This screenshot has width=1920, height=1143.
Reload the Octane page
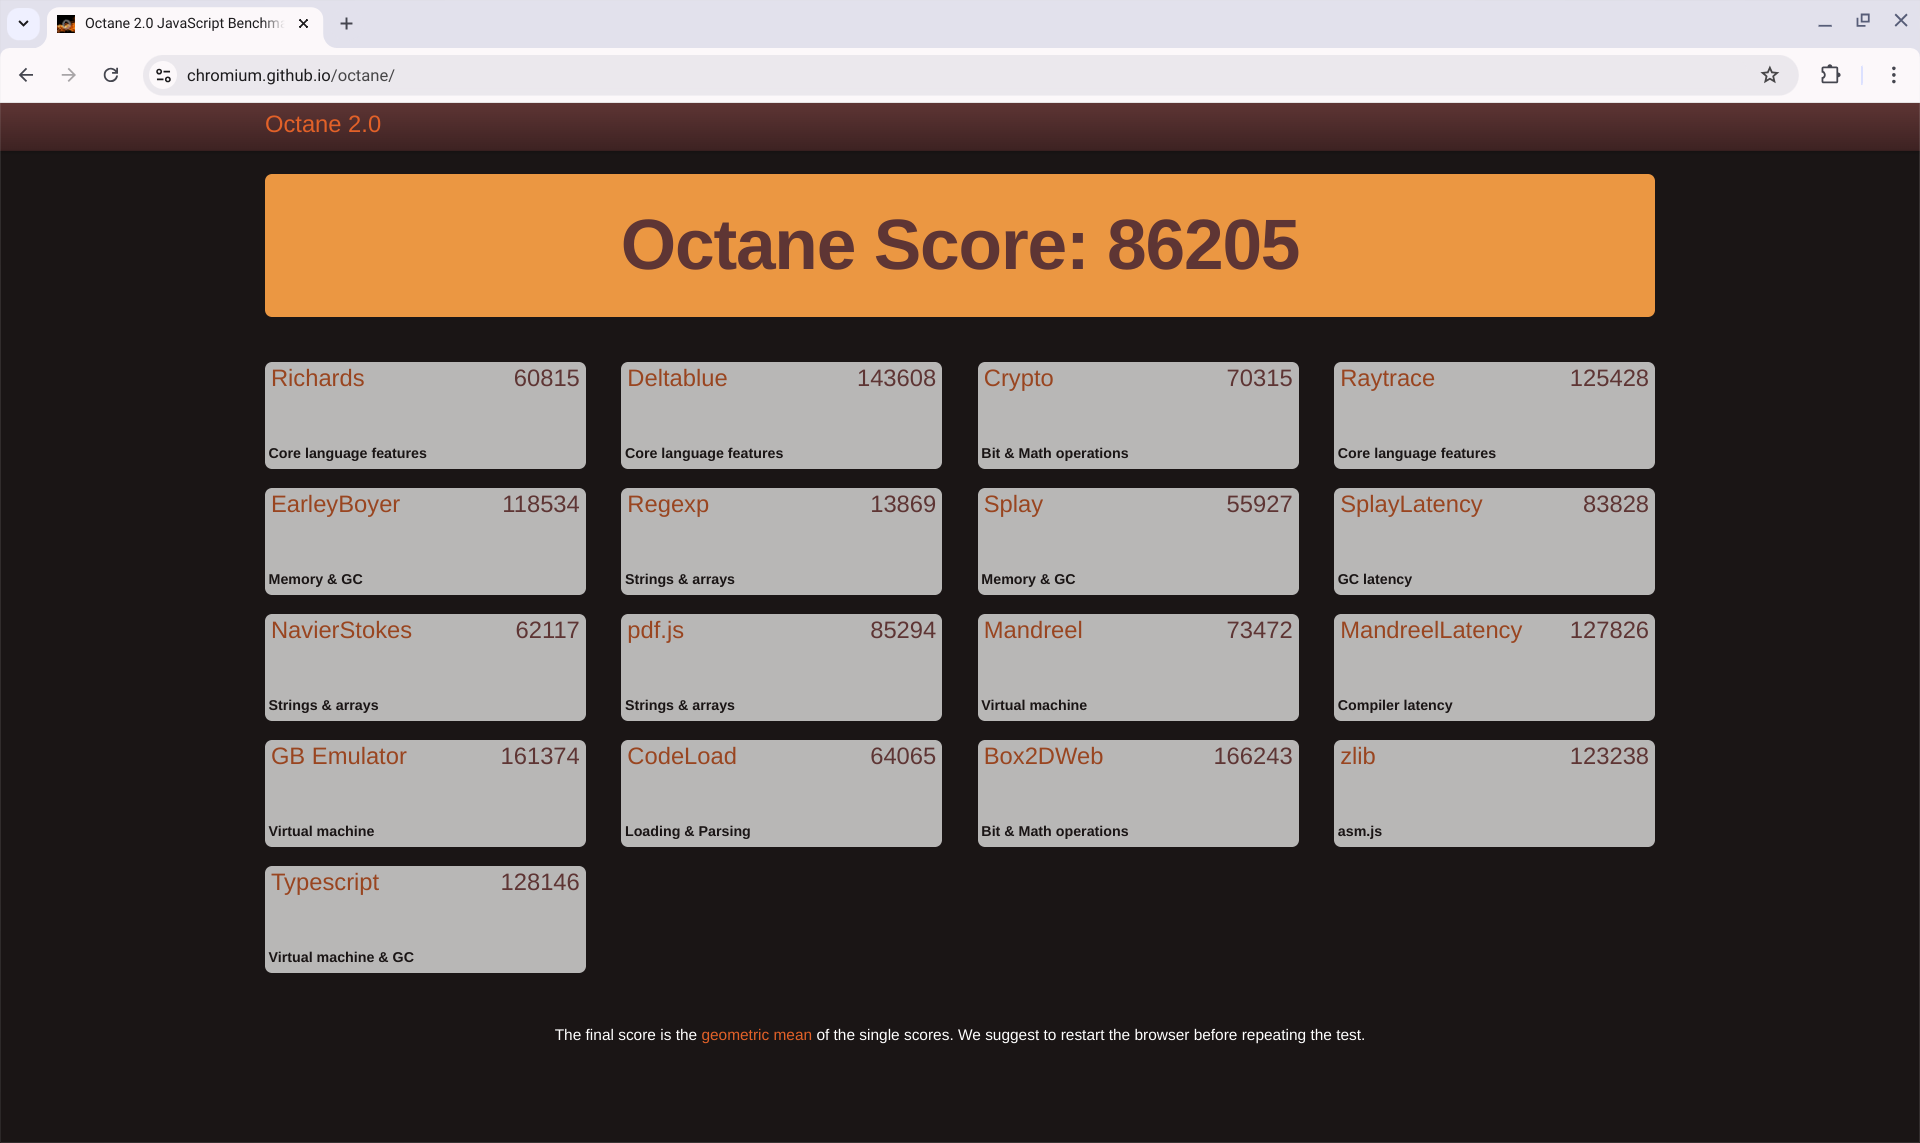[111, 75]
